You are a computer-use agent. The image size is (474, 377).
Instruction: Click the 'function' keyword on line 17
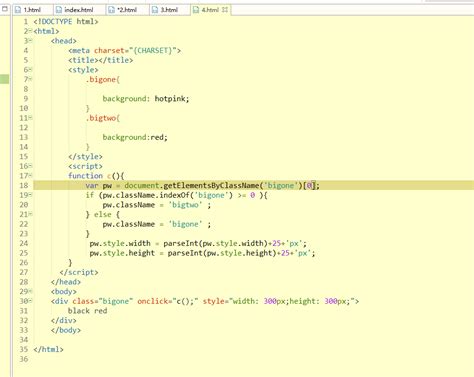pos(85,176)
